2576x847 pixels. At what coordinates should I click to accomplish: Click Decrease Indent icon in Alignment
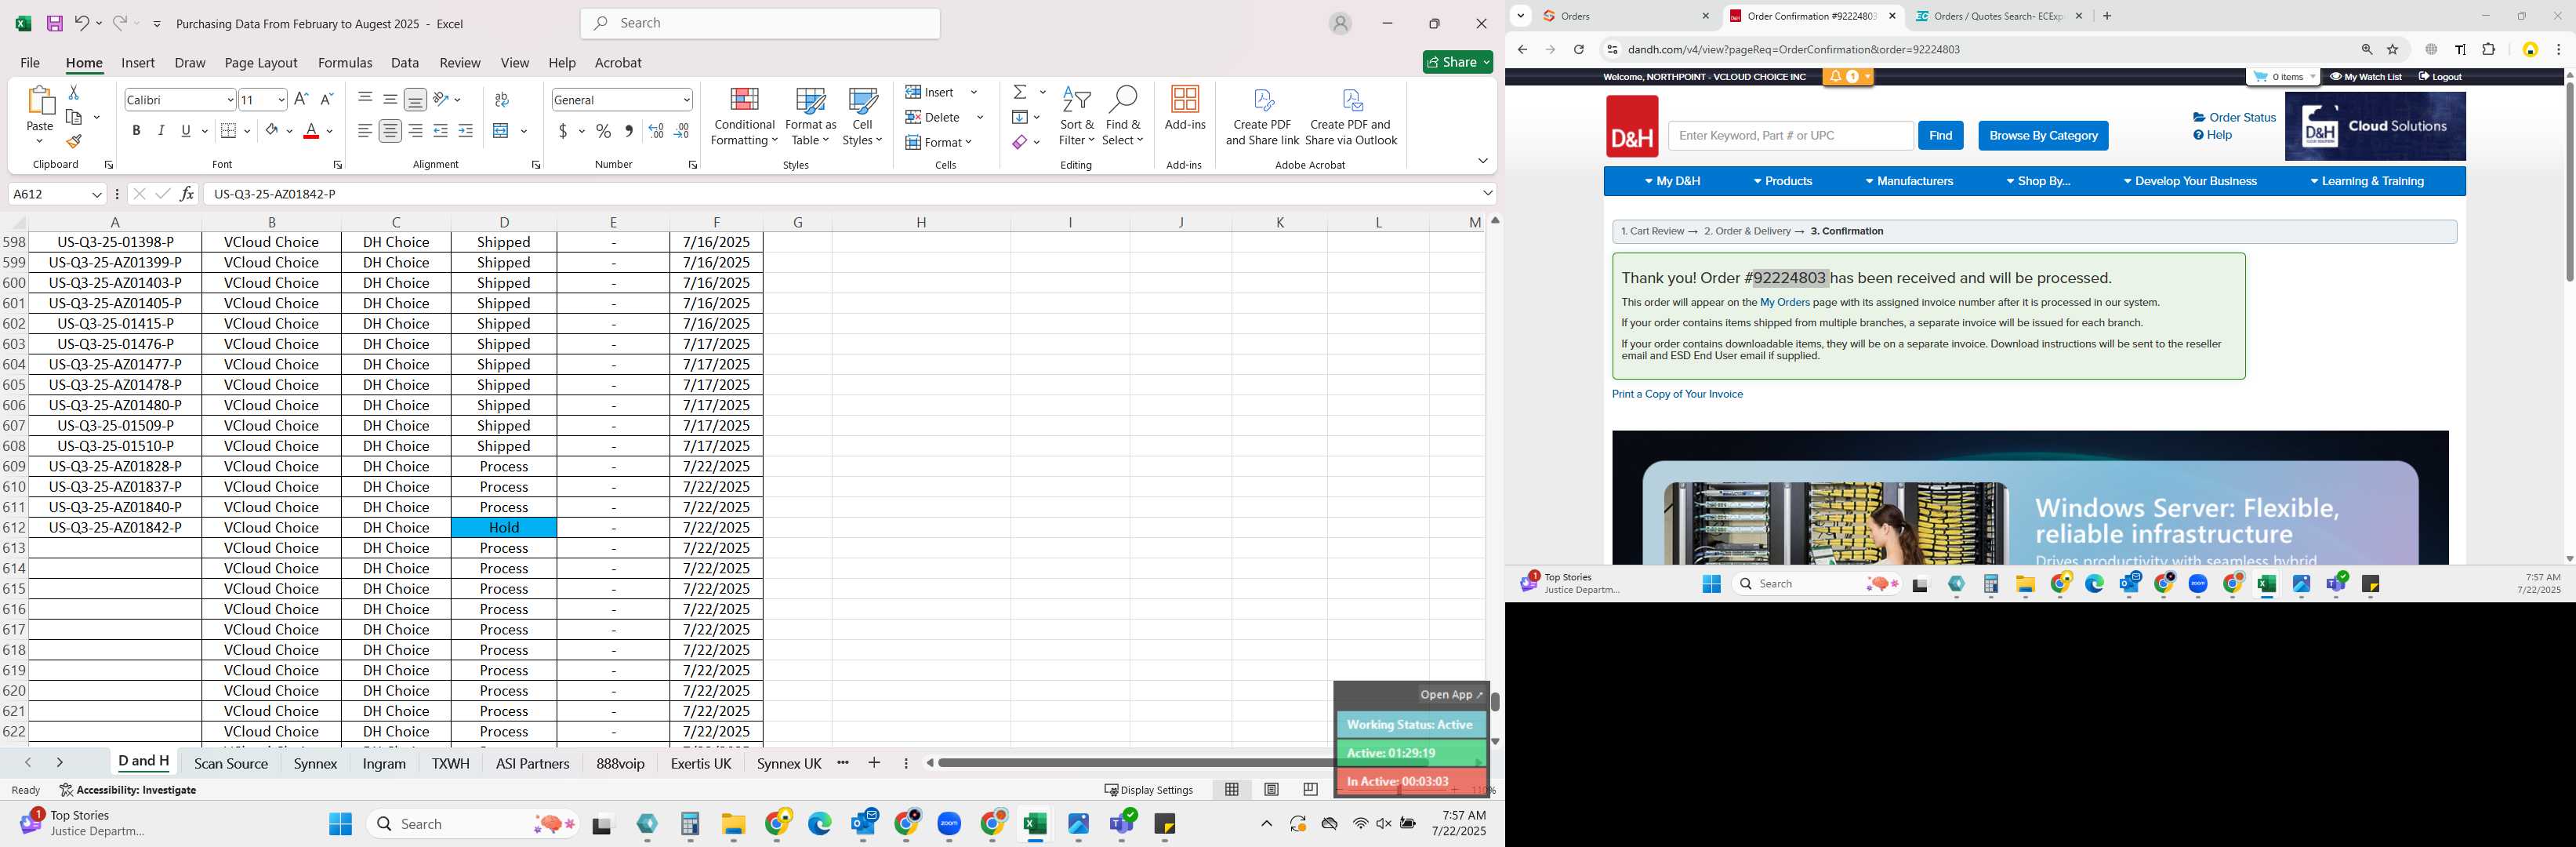pos(440,131)
